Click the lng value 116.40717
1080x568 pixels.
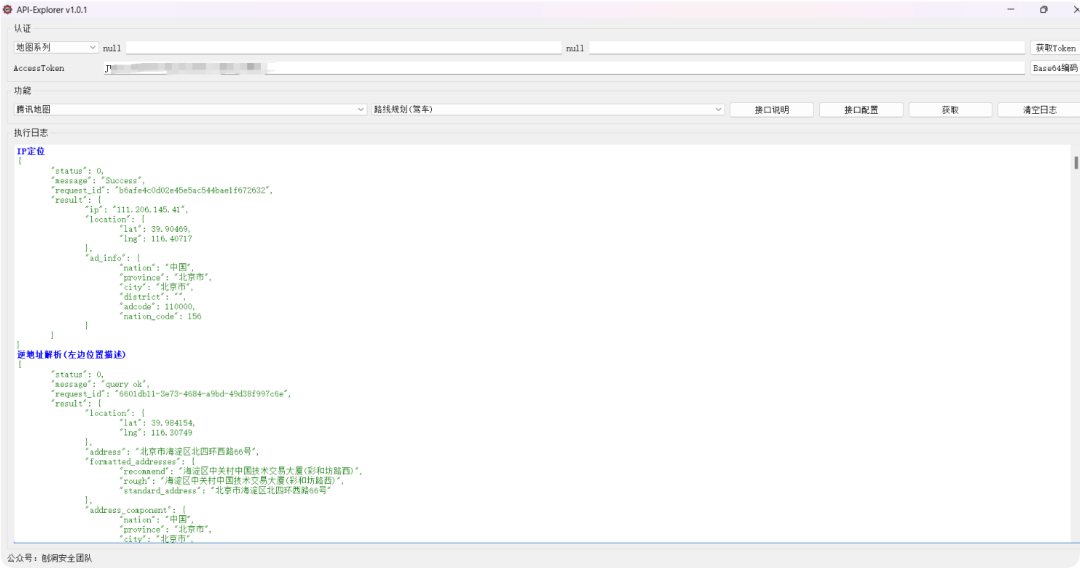(x=171, y=238)
